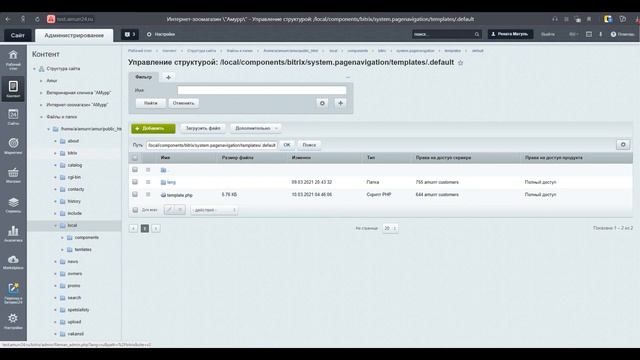Click the Найти filter button
The height and width of the screenshot is (360, 640).
click(x=151, y=103)
